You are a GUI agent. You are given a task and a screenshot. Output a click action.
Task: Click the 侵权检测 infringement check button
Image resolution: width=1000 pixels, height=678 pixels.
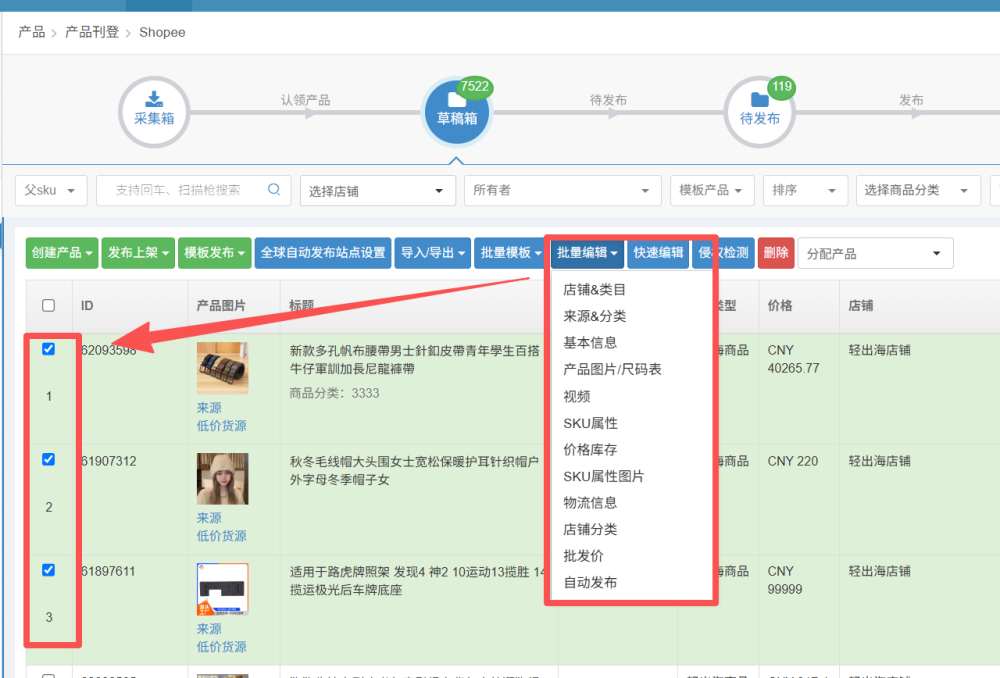723,253
